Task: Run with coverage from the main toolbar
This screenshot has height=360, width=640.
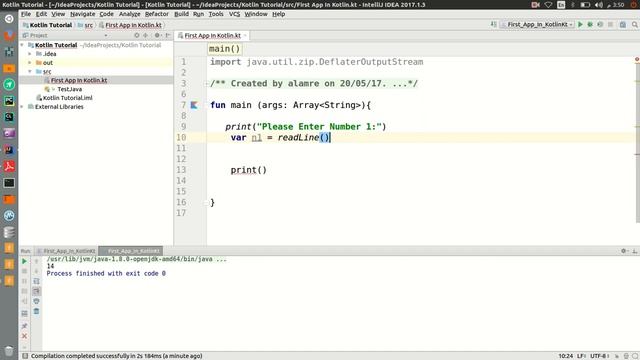Action: click(600, 24)
